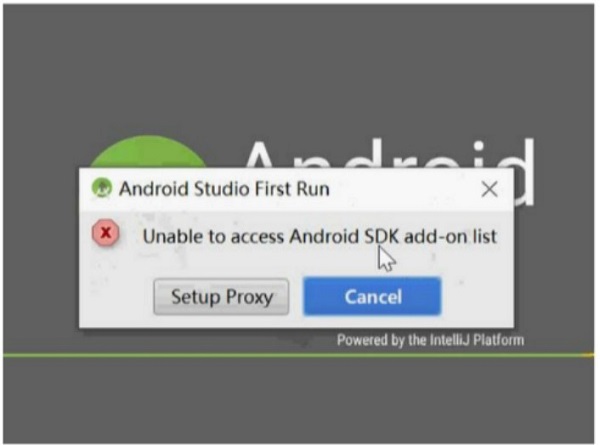Click 'Powered by the IntelliJ Platform' text

click(x=430, y=340)
